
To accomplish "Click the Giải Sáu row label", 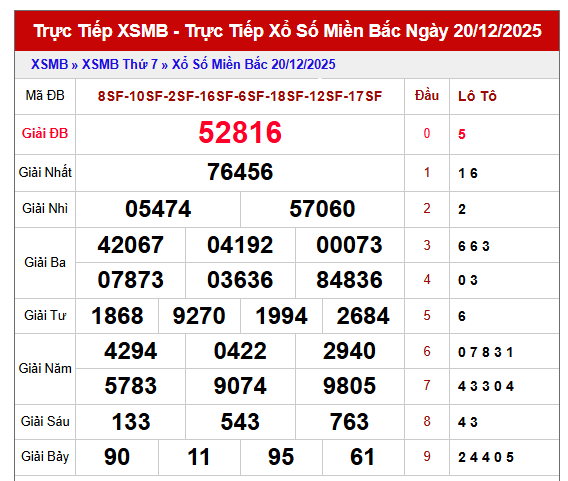I will (x=45, y=422).
